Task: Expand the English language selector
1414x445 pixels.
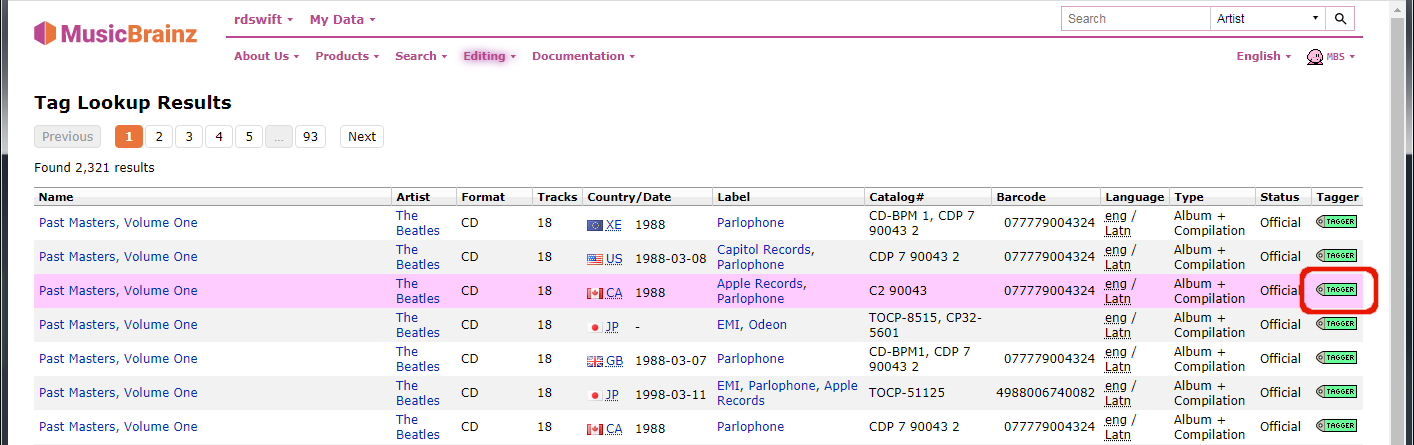Action: (x=1263, y=56)
